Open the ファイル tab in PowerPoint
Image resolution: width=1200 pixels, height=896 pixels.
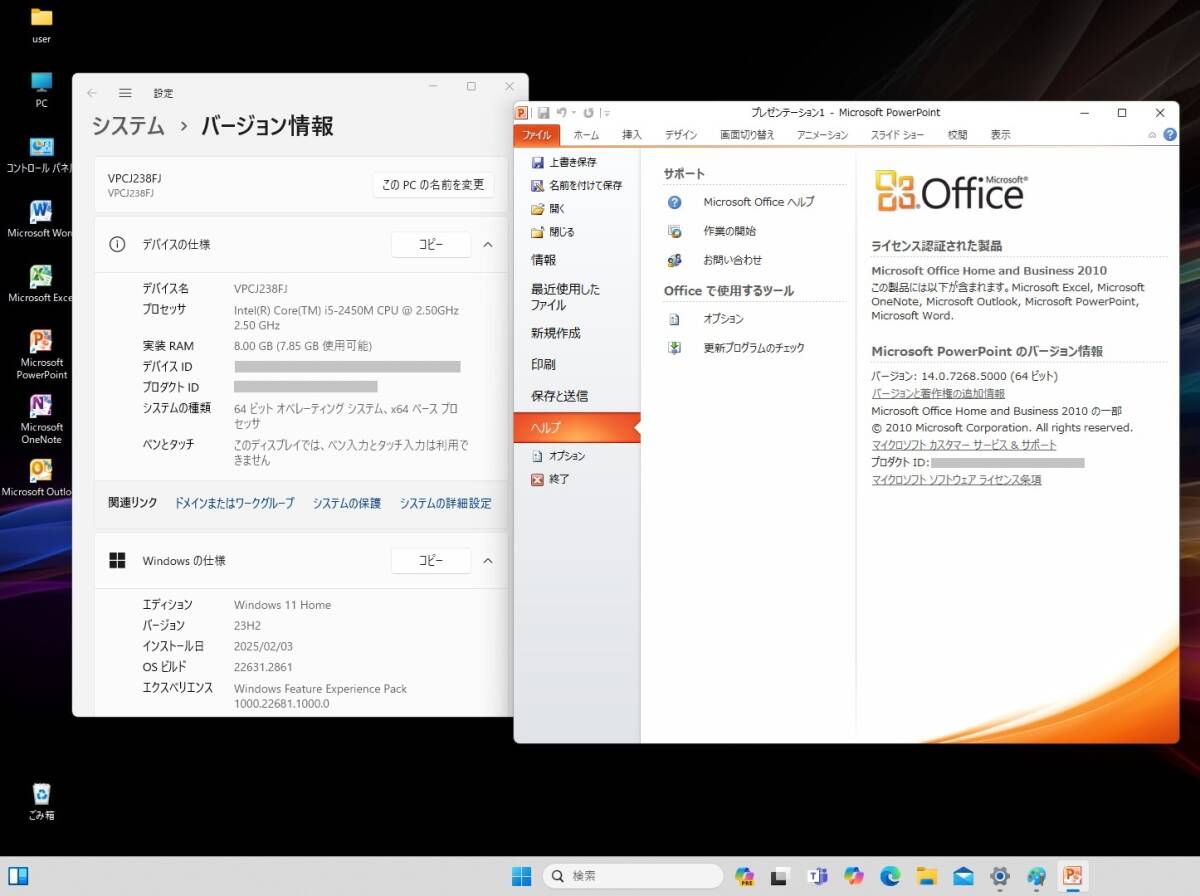[x=537, y=135]
